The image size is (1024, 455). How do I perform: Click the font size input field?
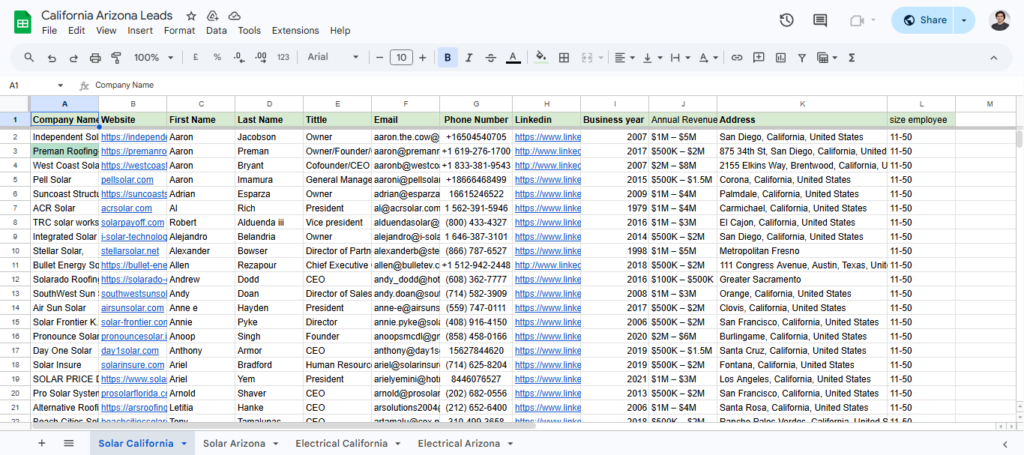click(x=401, y=57)
